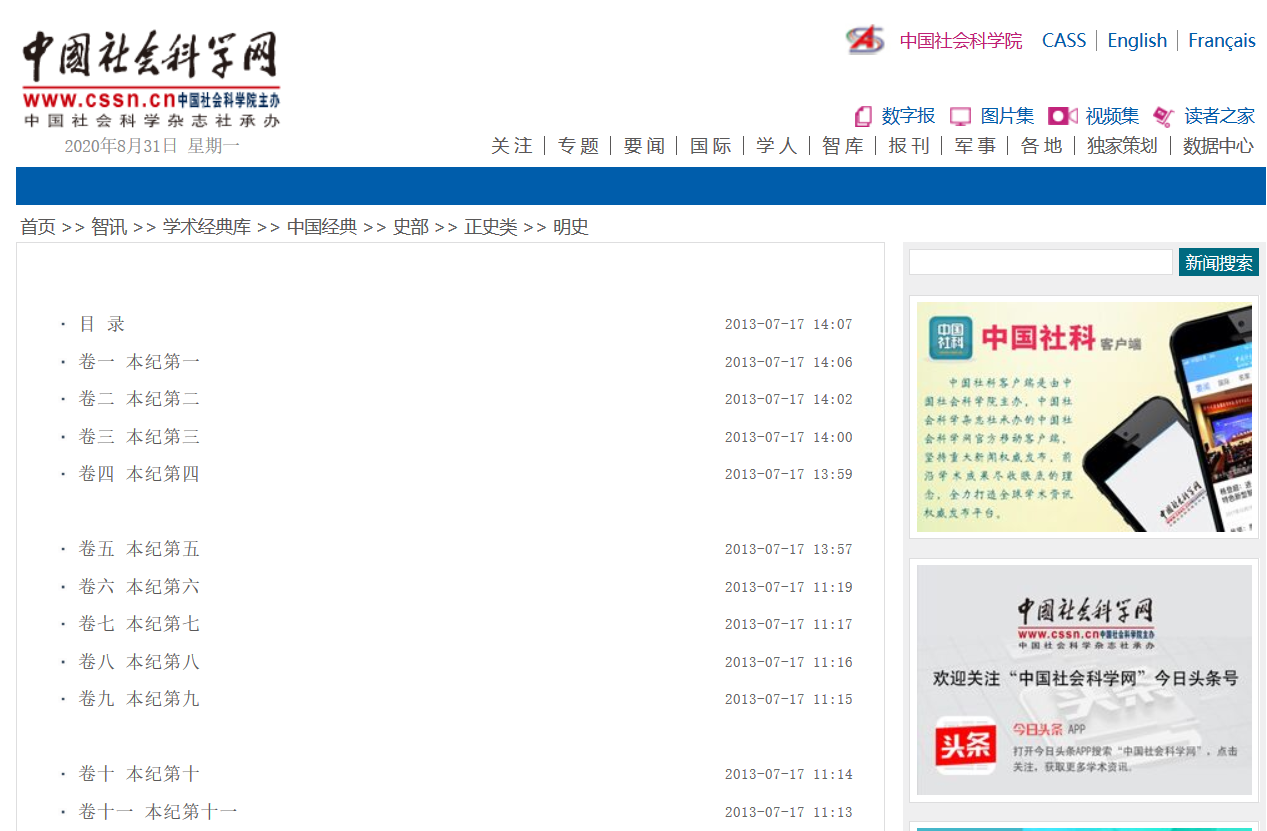Open 卷一 本纪第一 chapter link
Image resolution: width=1267 pixels, height=831 pixels.
[139, 362]
